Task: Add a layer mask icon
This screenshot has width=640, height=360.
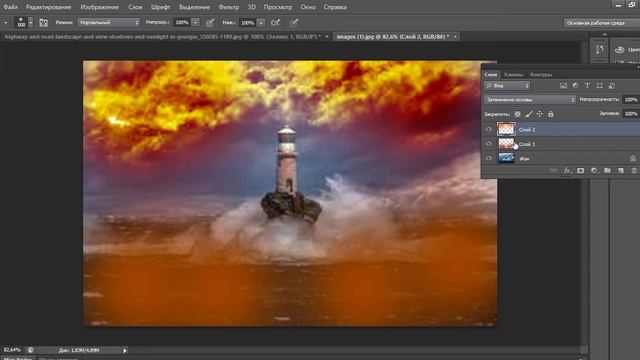Action: [580, 171]
